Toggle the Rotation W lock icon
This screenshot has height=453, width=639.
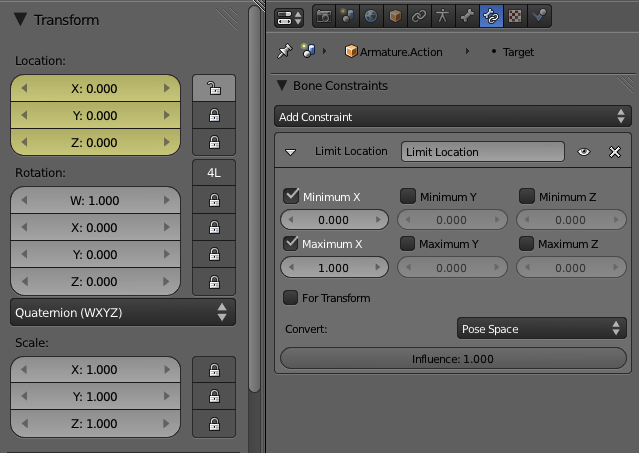tap(214, 200)
